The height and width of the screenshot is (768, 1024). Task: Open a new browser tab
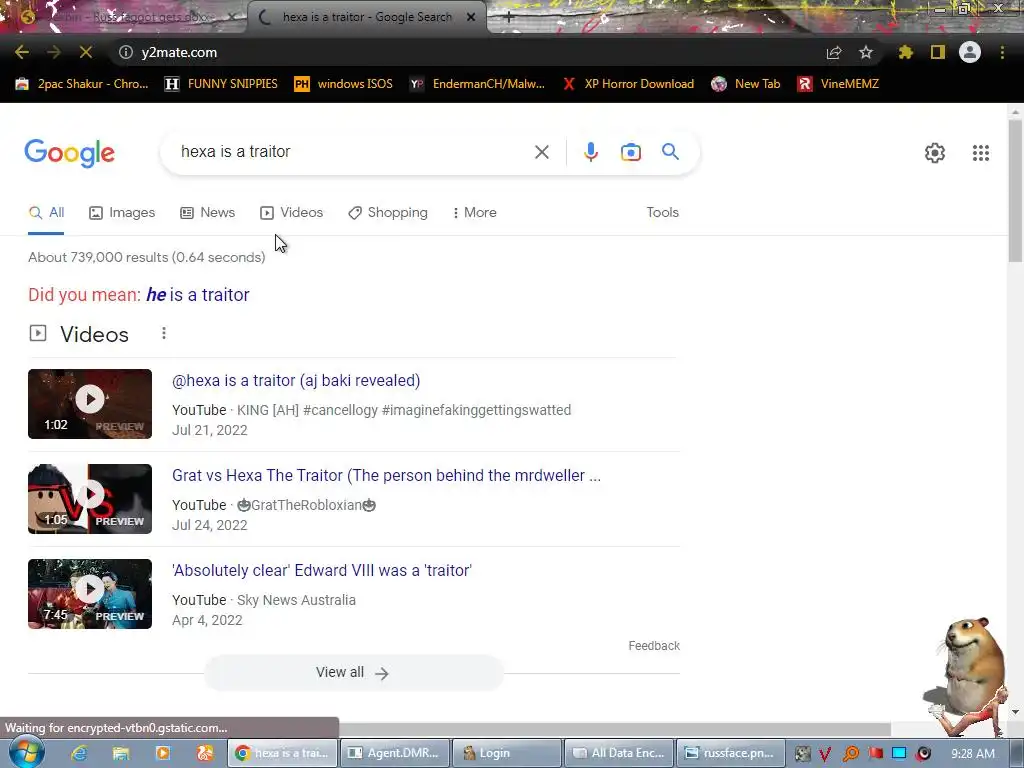(509, 18)
